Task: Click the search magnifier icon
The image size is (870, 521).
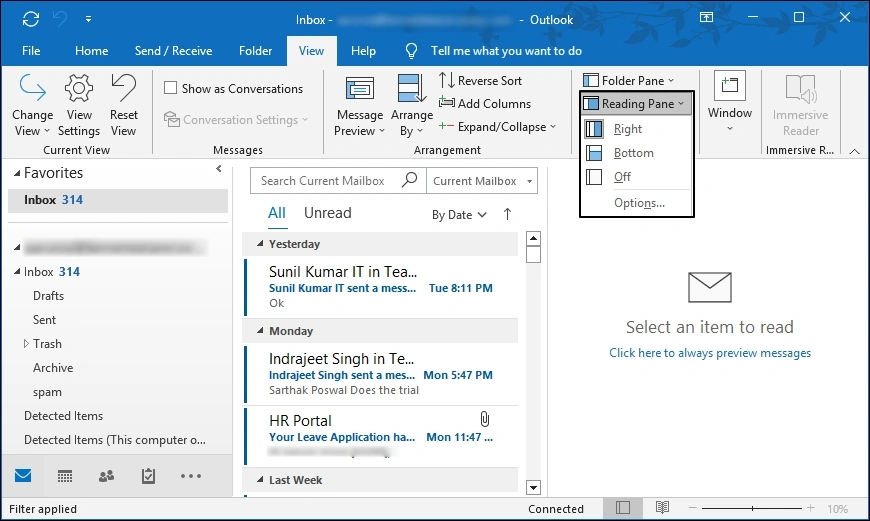Action: (x=409, y=180)
